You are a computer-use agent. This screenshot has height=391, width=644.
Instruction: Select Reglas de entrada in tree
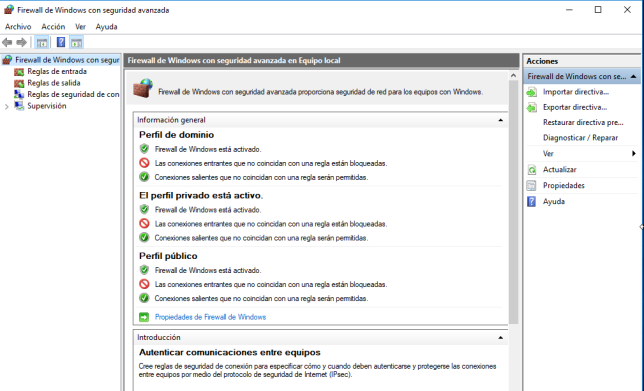coord(57,71)
